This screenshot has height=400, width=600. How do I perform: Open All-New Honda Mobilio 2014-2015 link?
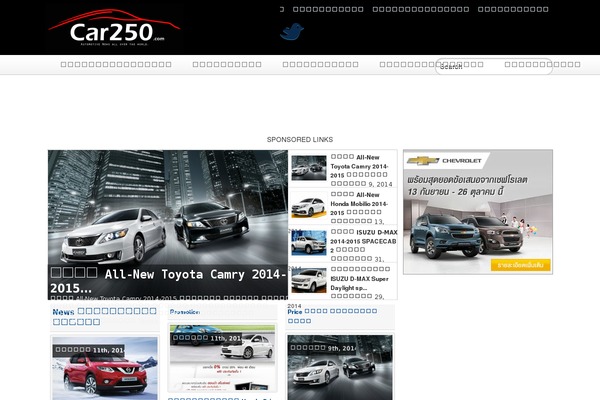(x=359, y=204)
